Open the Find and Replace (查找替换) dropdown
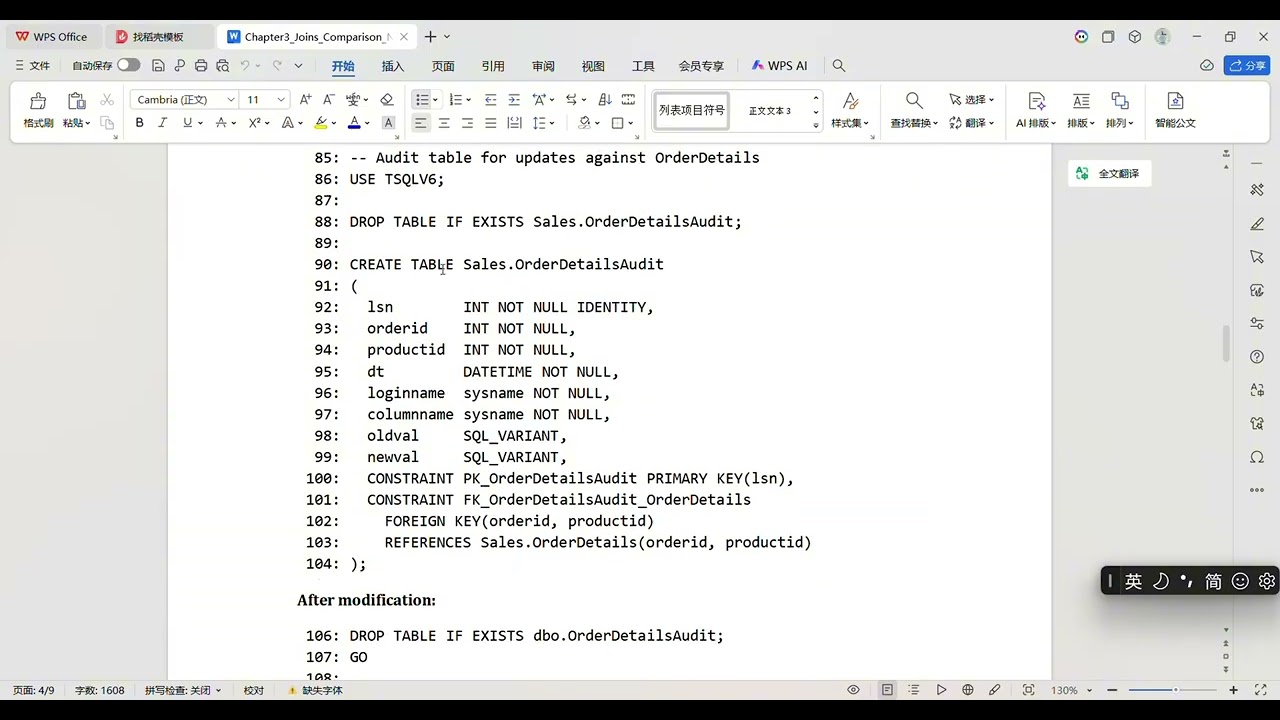The height and width of the screenshot is (720, 1280). point(915,123)
